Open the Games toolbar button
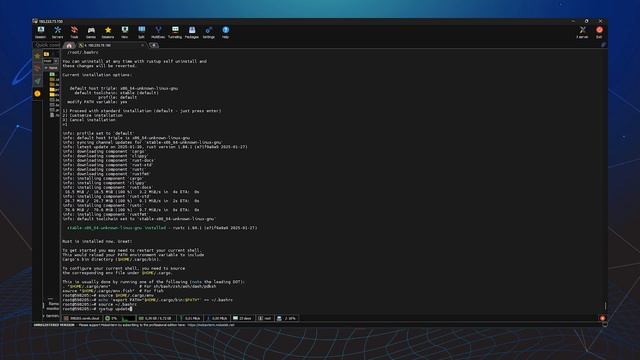The height and width of the screenshot is (360, 640). [x=91, y=32]
